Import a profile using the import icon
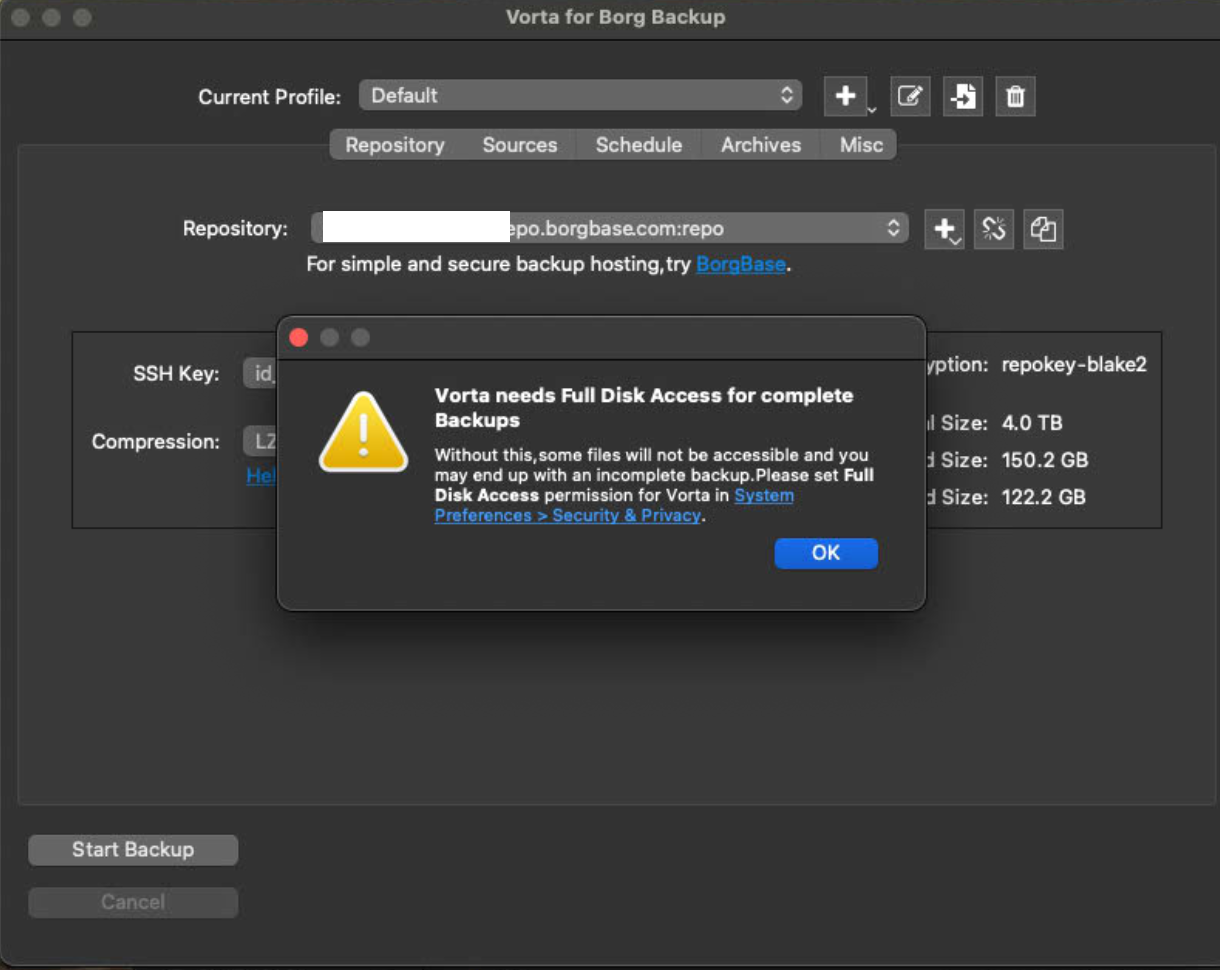Viewport: 1220px width, 970px height. coord(963,96)
